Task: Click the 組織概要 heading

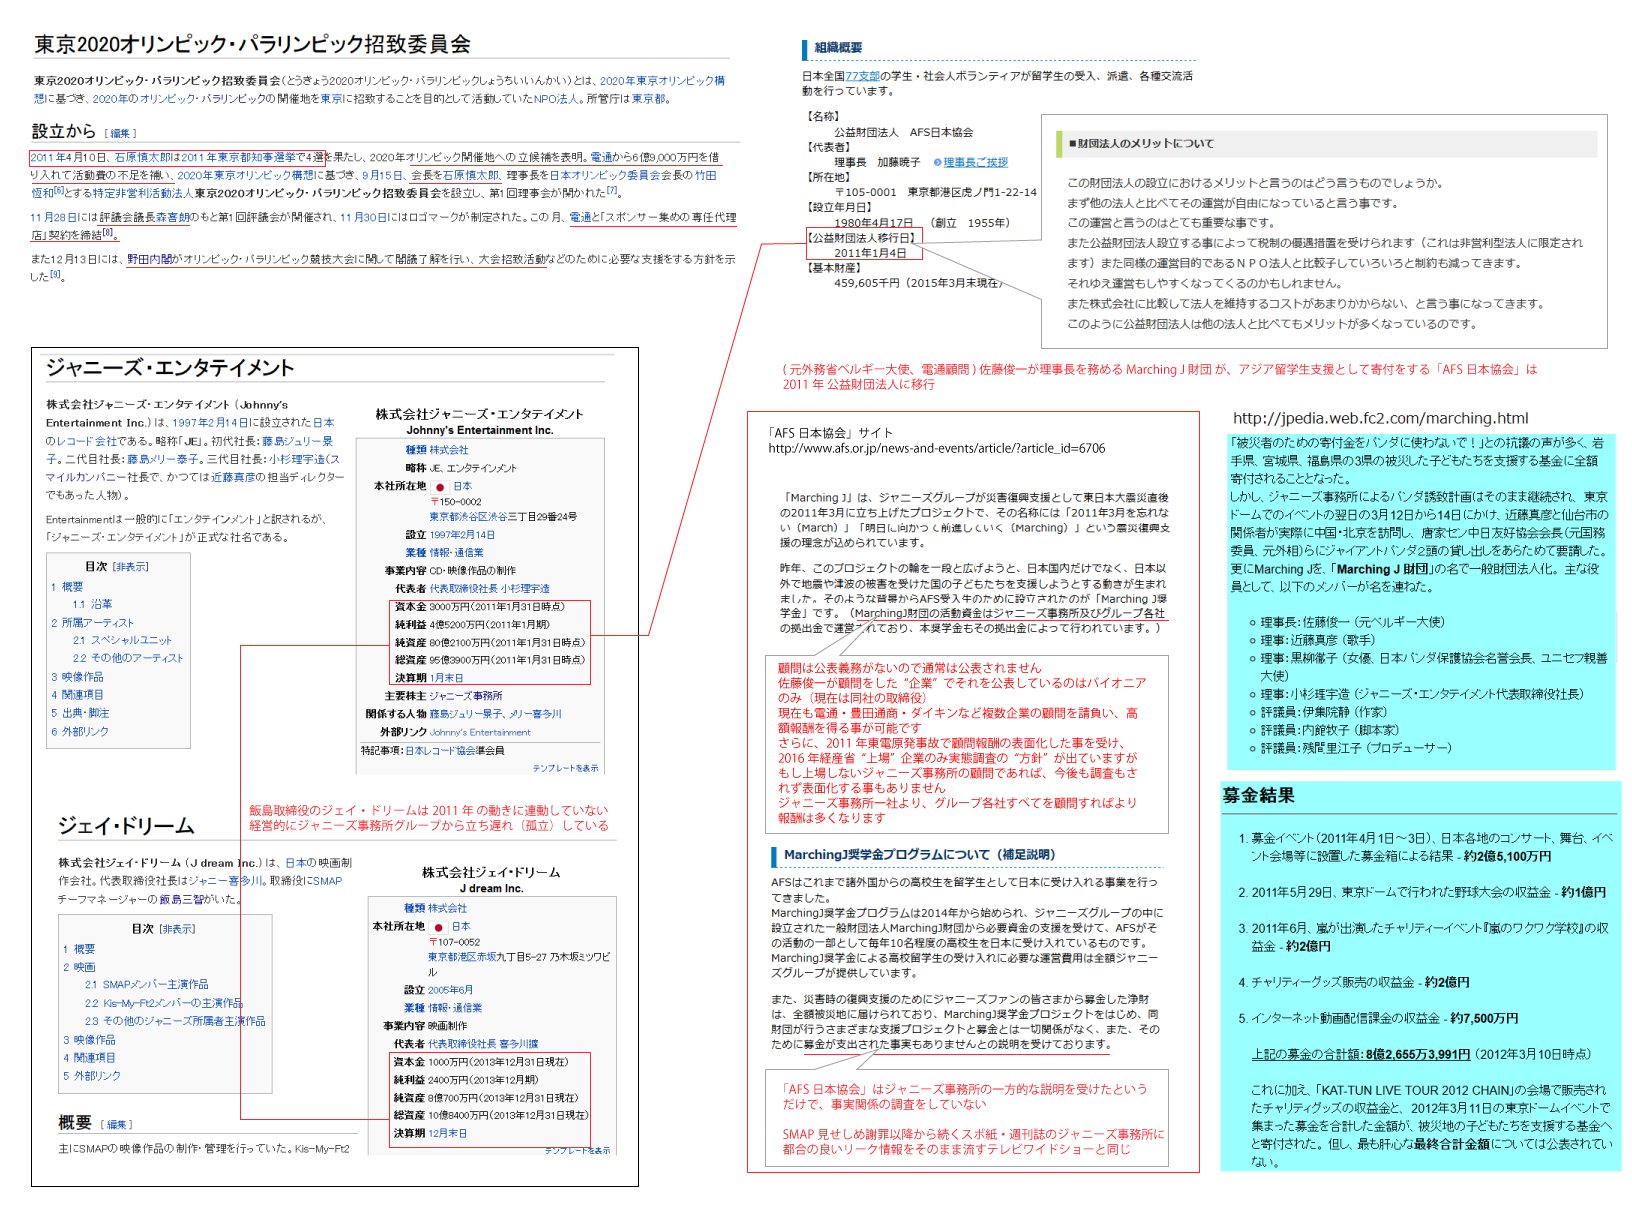Action: [838, 48]
